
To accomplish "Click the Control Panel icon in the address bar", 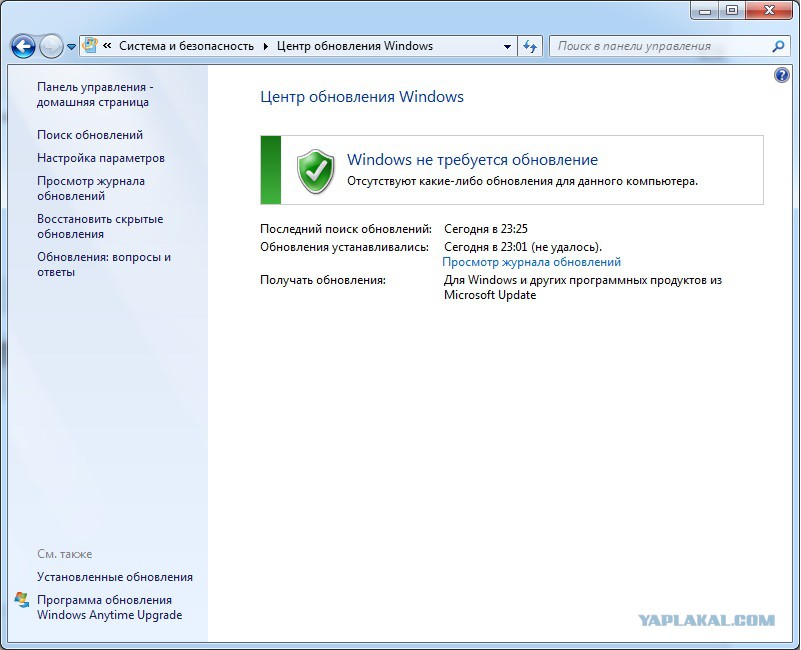I will pyautogui.click(x=90, y=45).
